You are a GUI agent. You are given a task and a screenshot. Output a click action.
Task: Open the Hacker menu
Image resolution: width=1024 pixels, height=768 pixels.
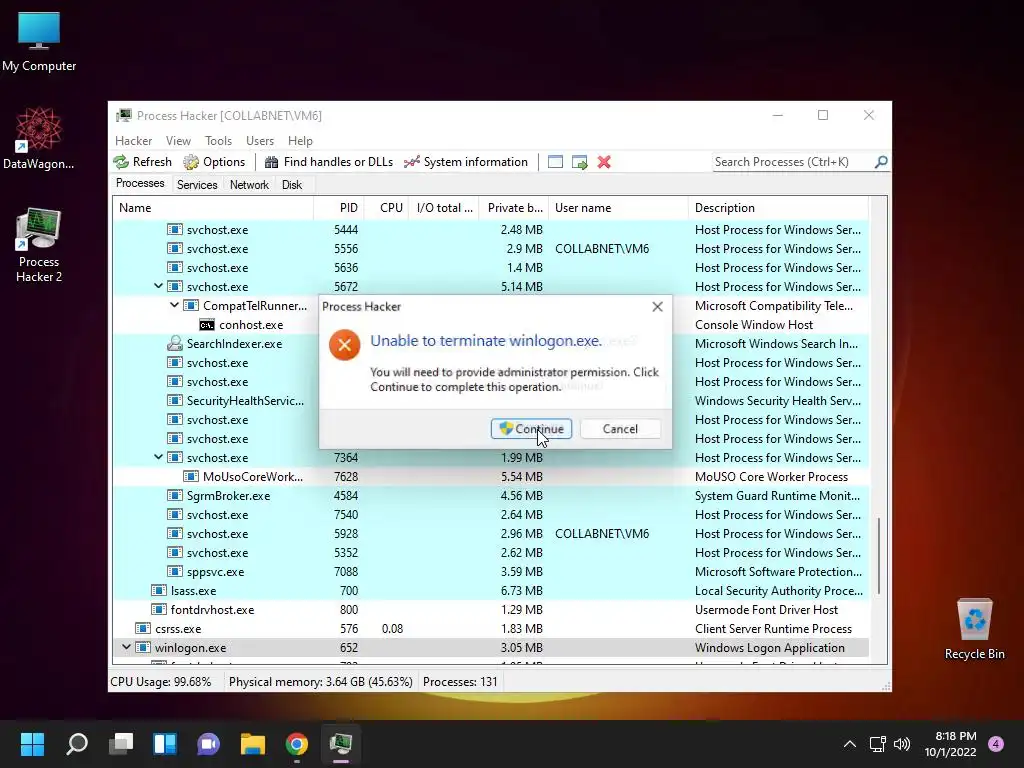point(133,140)
